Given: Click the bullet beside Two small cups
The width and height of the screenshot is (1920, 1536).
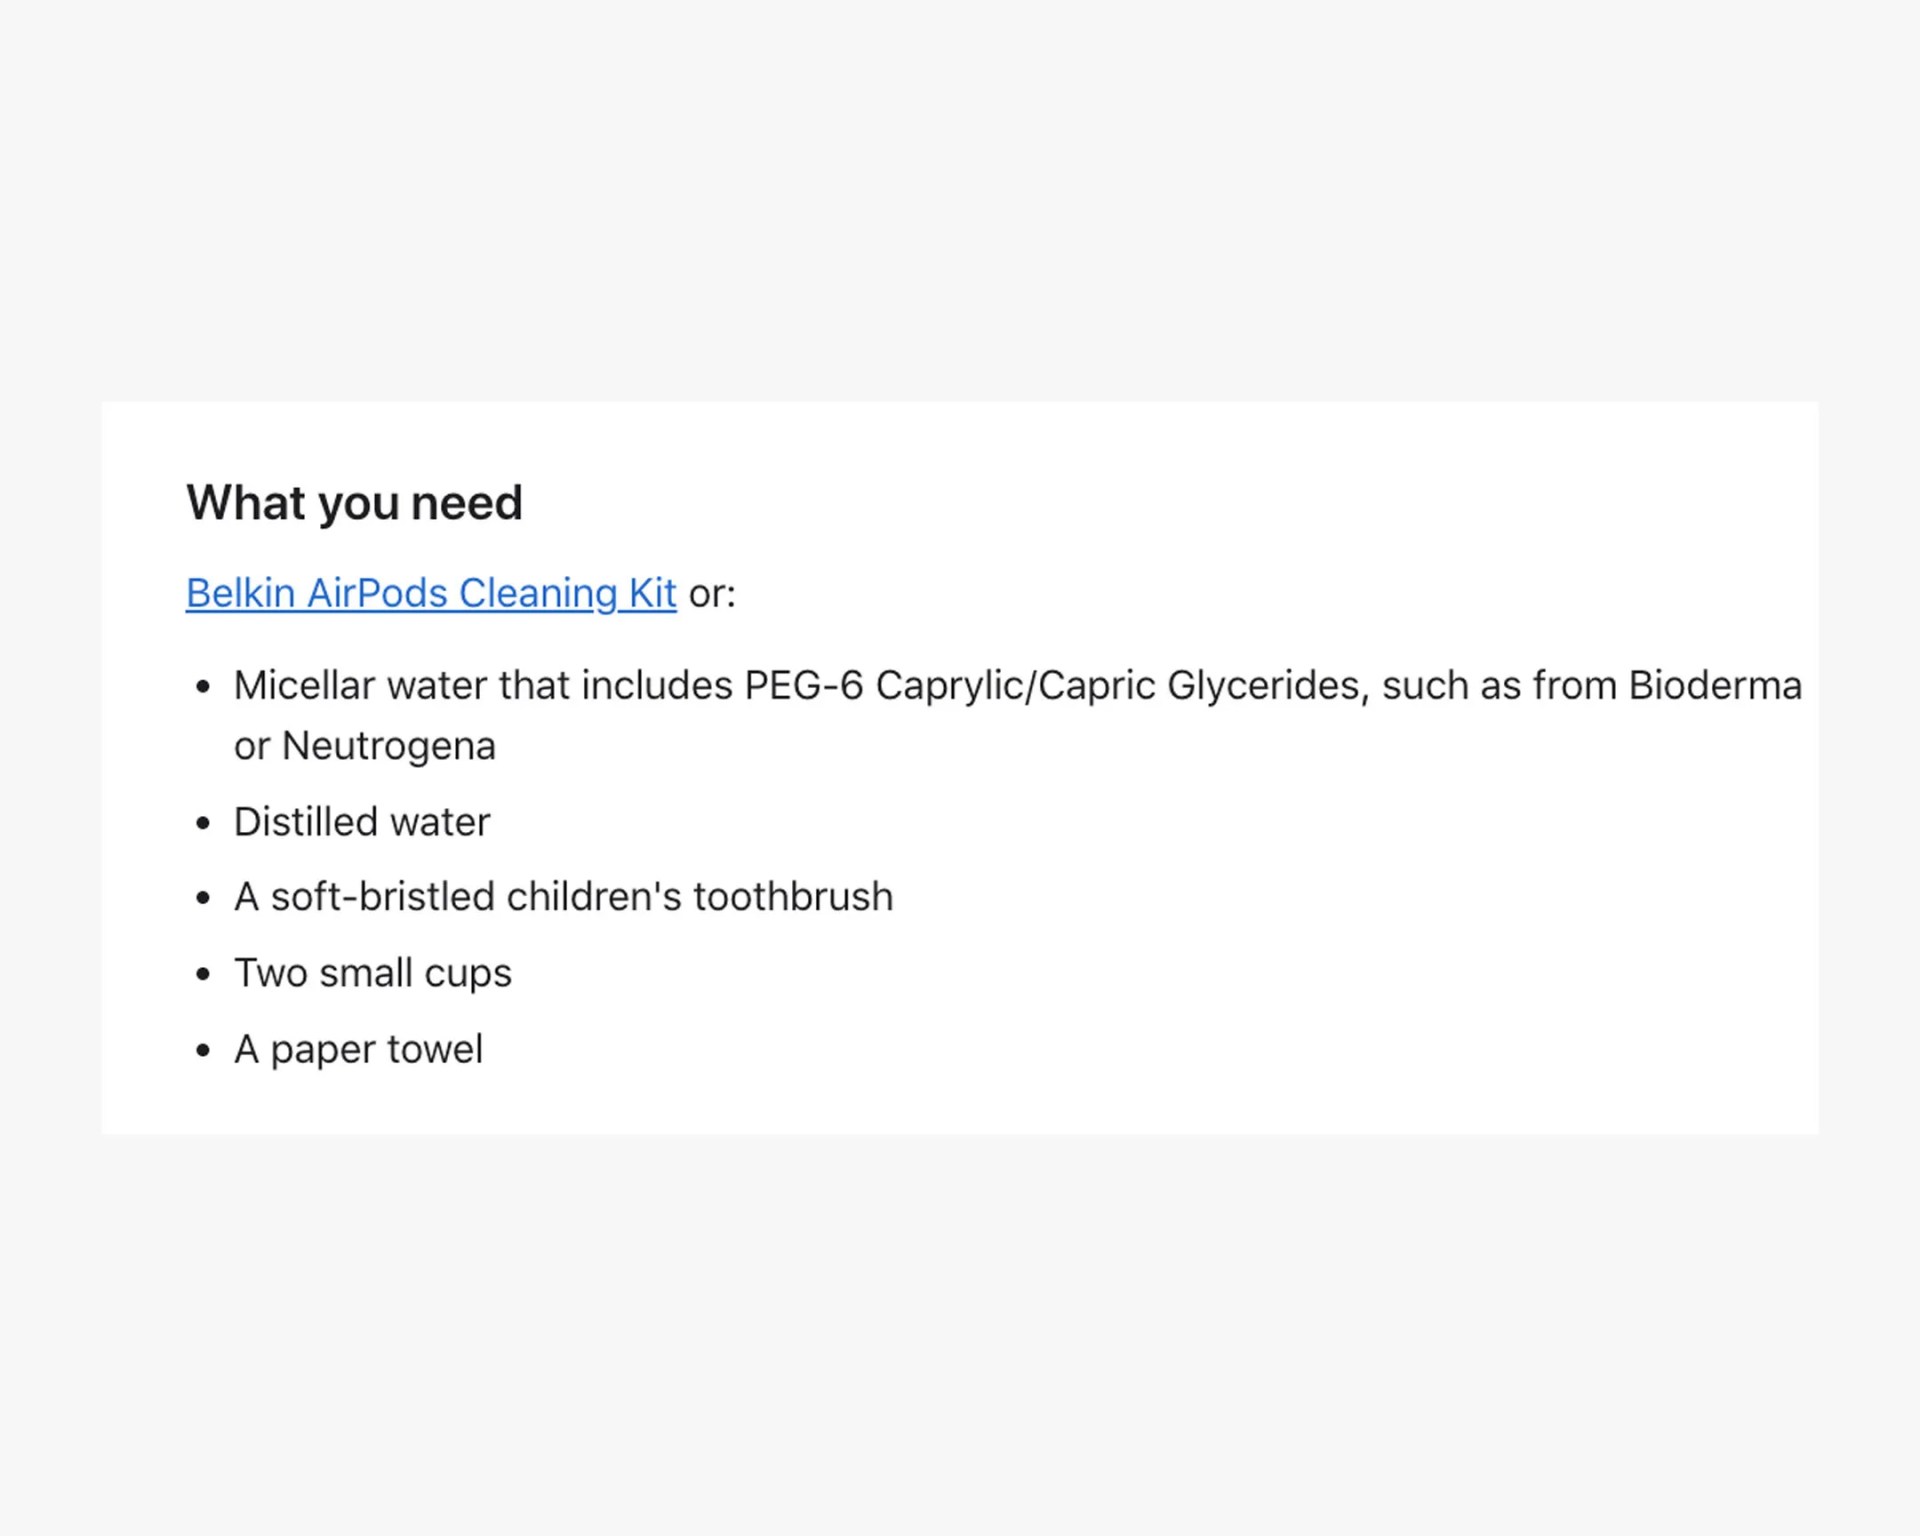Looking at the screenshot, I should pos(204,974).
